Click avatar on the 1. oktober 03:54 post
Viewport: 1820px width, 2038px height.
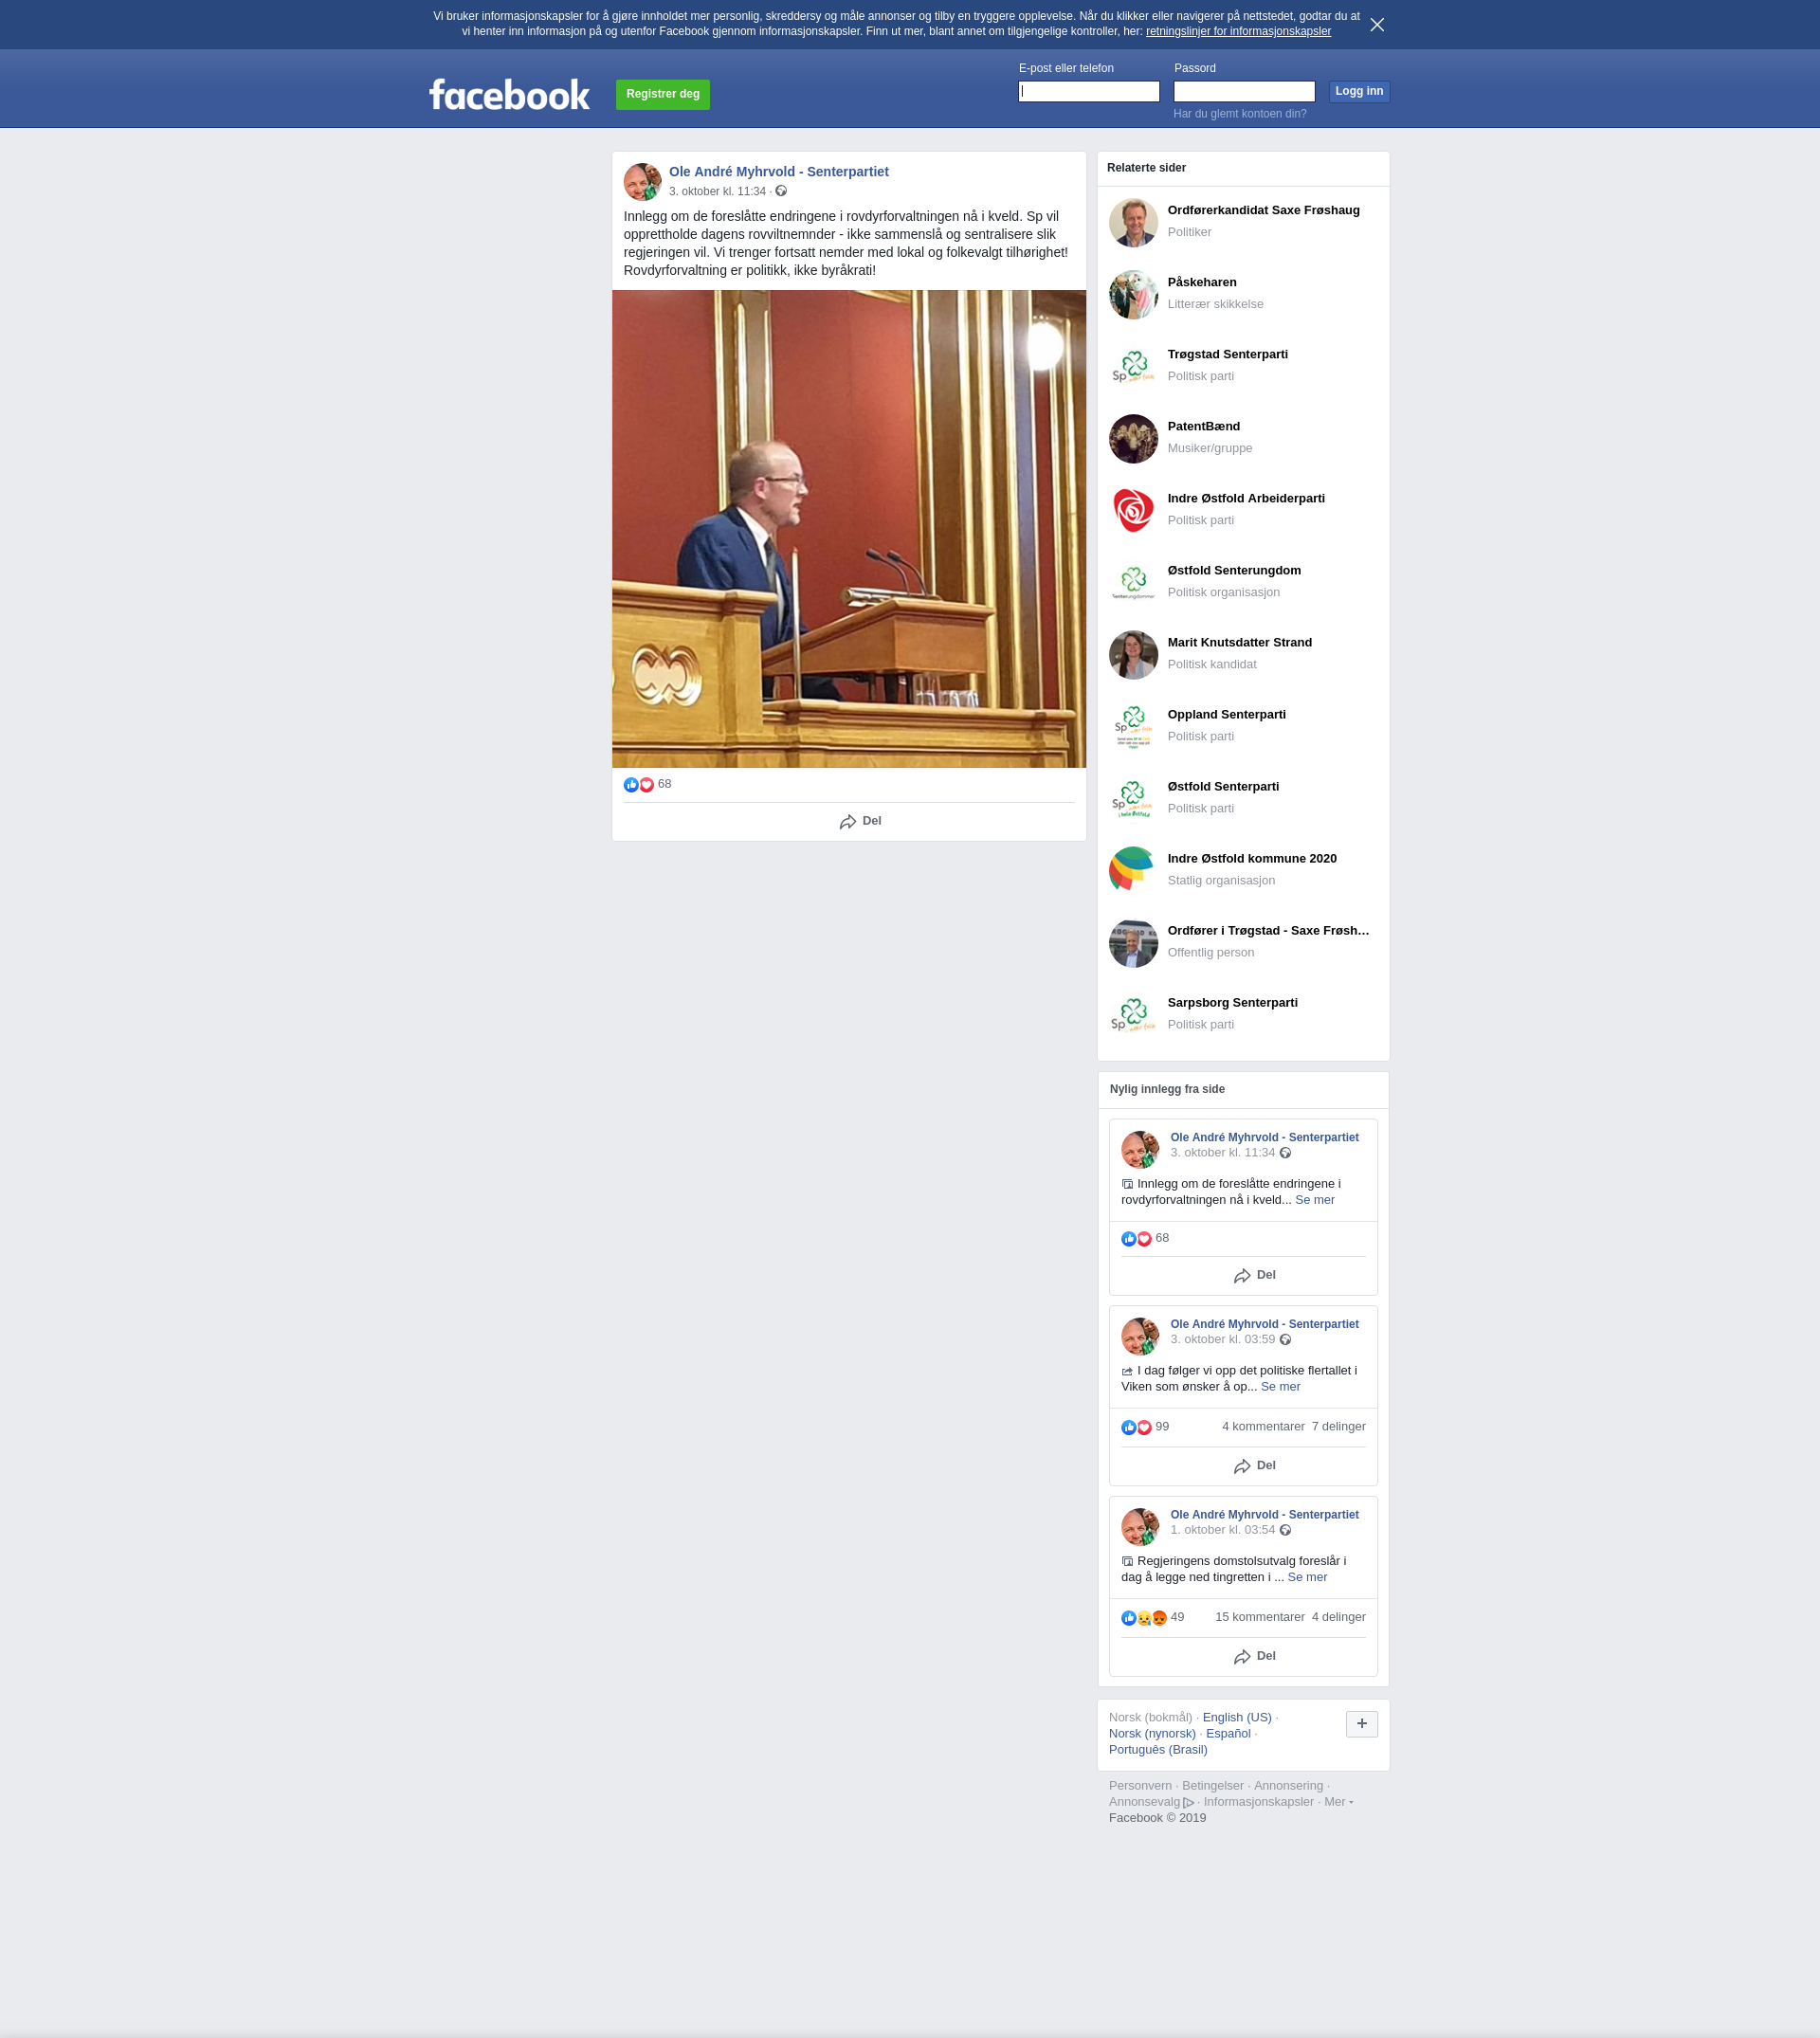pyautogui.click(x=1140, y=1527)
